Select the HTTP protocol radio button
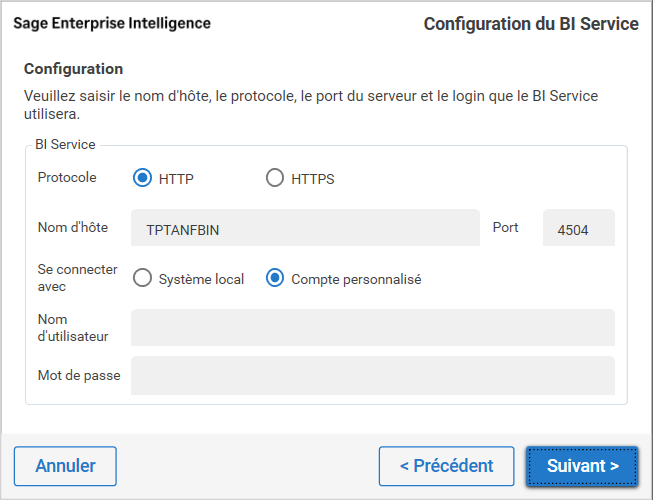 point(142,179)
